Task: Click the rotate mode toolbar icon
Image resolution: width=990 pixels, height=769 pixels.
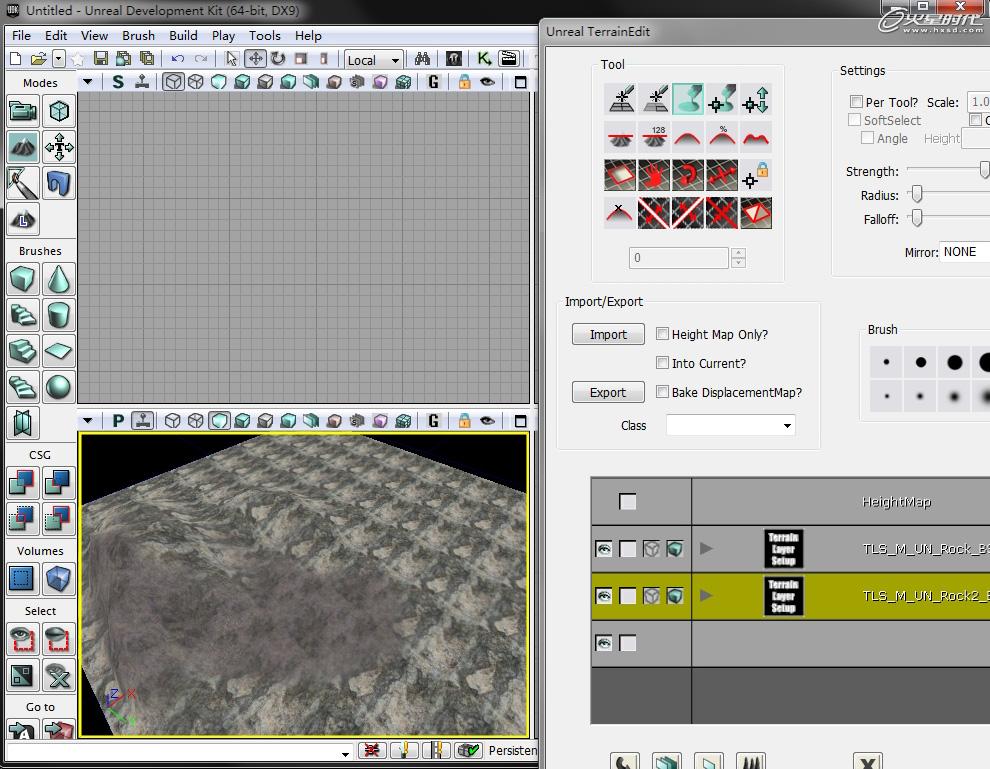Action: (x=278, y=59)
